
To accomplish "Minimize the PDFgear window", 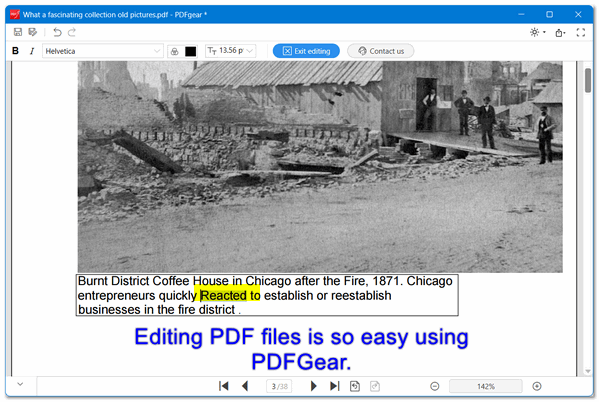I will click(x=521, y=15).
